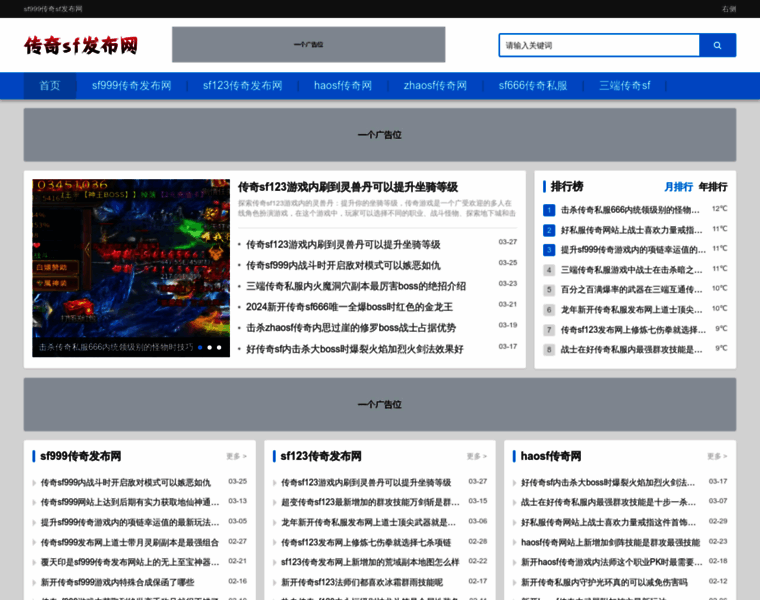The width and height of the screenshot is (760, 600).
Task: Click rank badge 8 in 排行榜
Action: [x=549, y=349]
